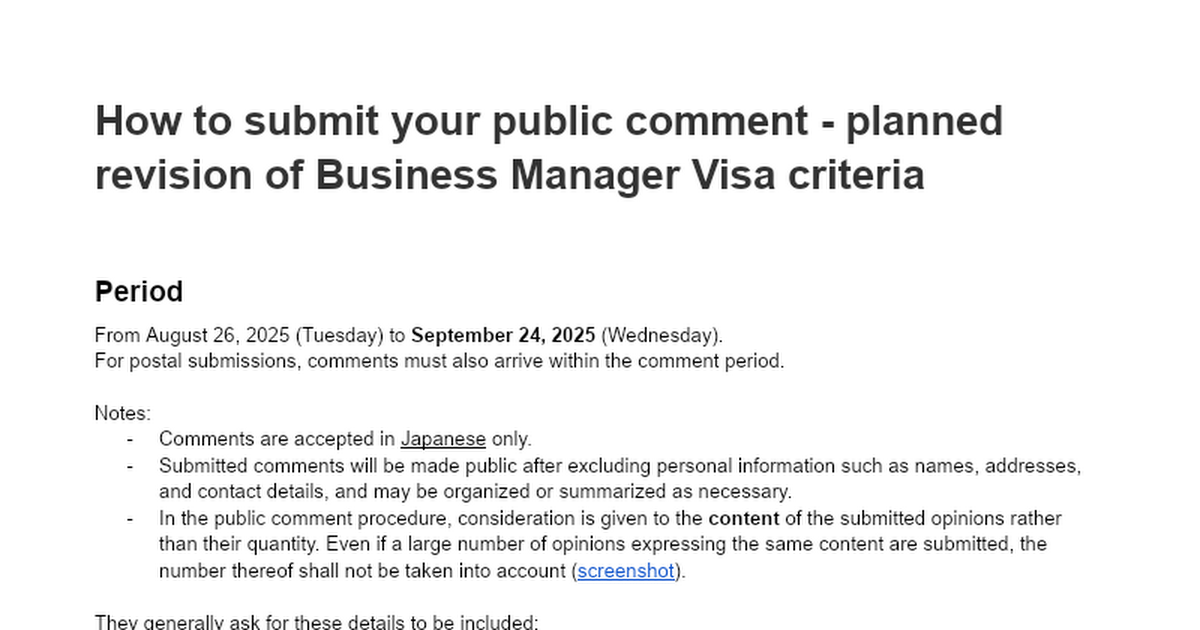Image resolution: width=1200 pixels, height=630 pixels.
Task: Click the underlined word "Japanese"
Action: pos(443,439)
